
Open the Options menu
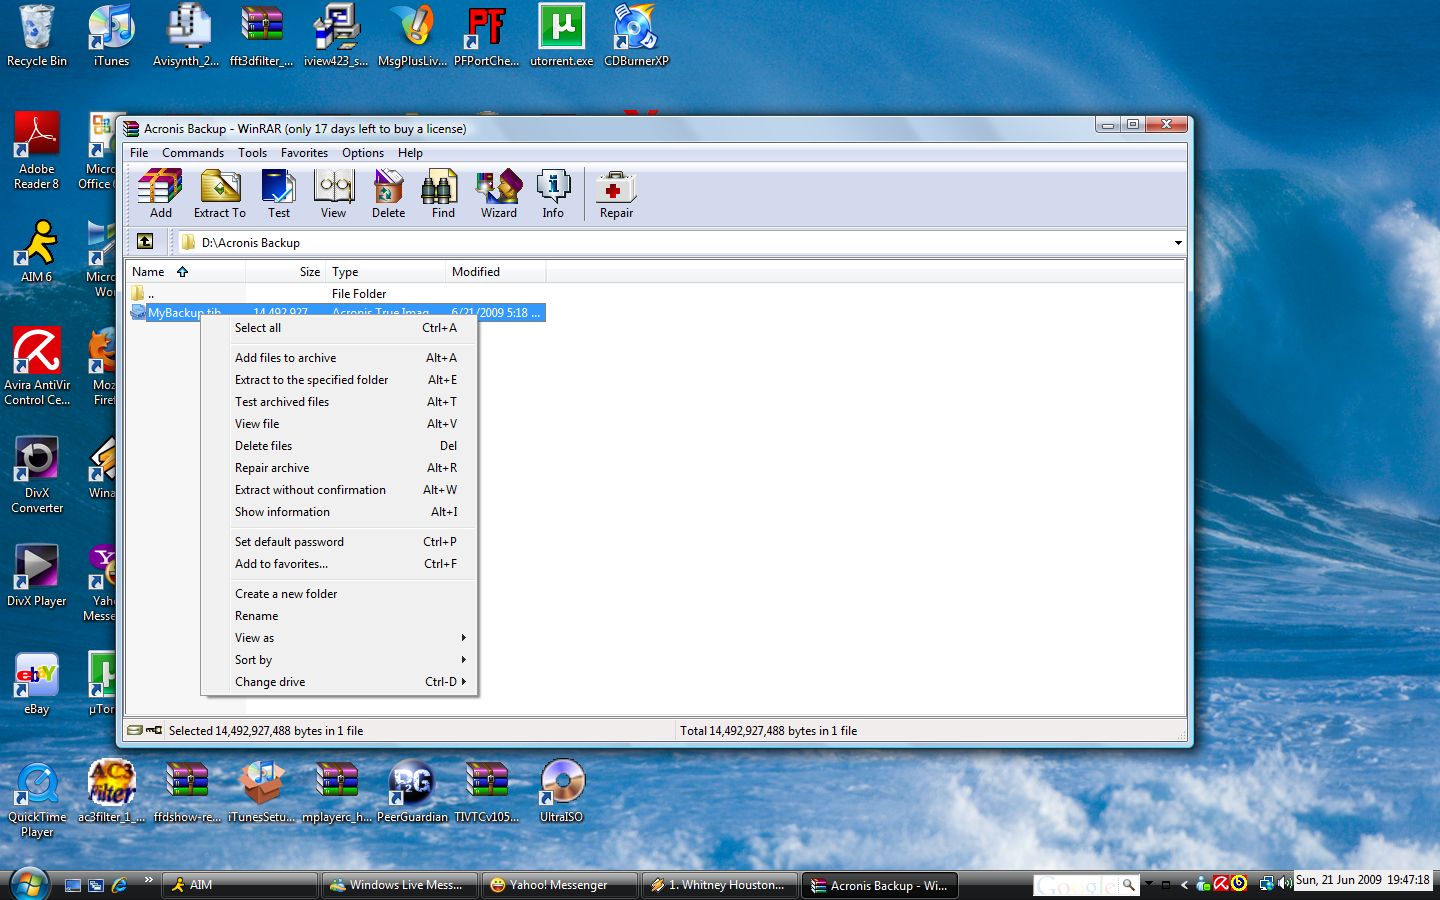(x=363, y=153)
